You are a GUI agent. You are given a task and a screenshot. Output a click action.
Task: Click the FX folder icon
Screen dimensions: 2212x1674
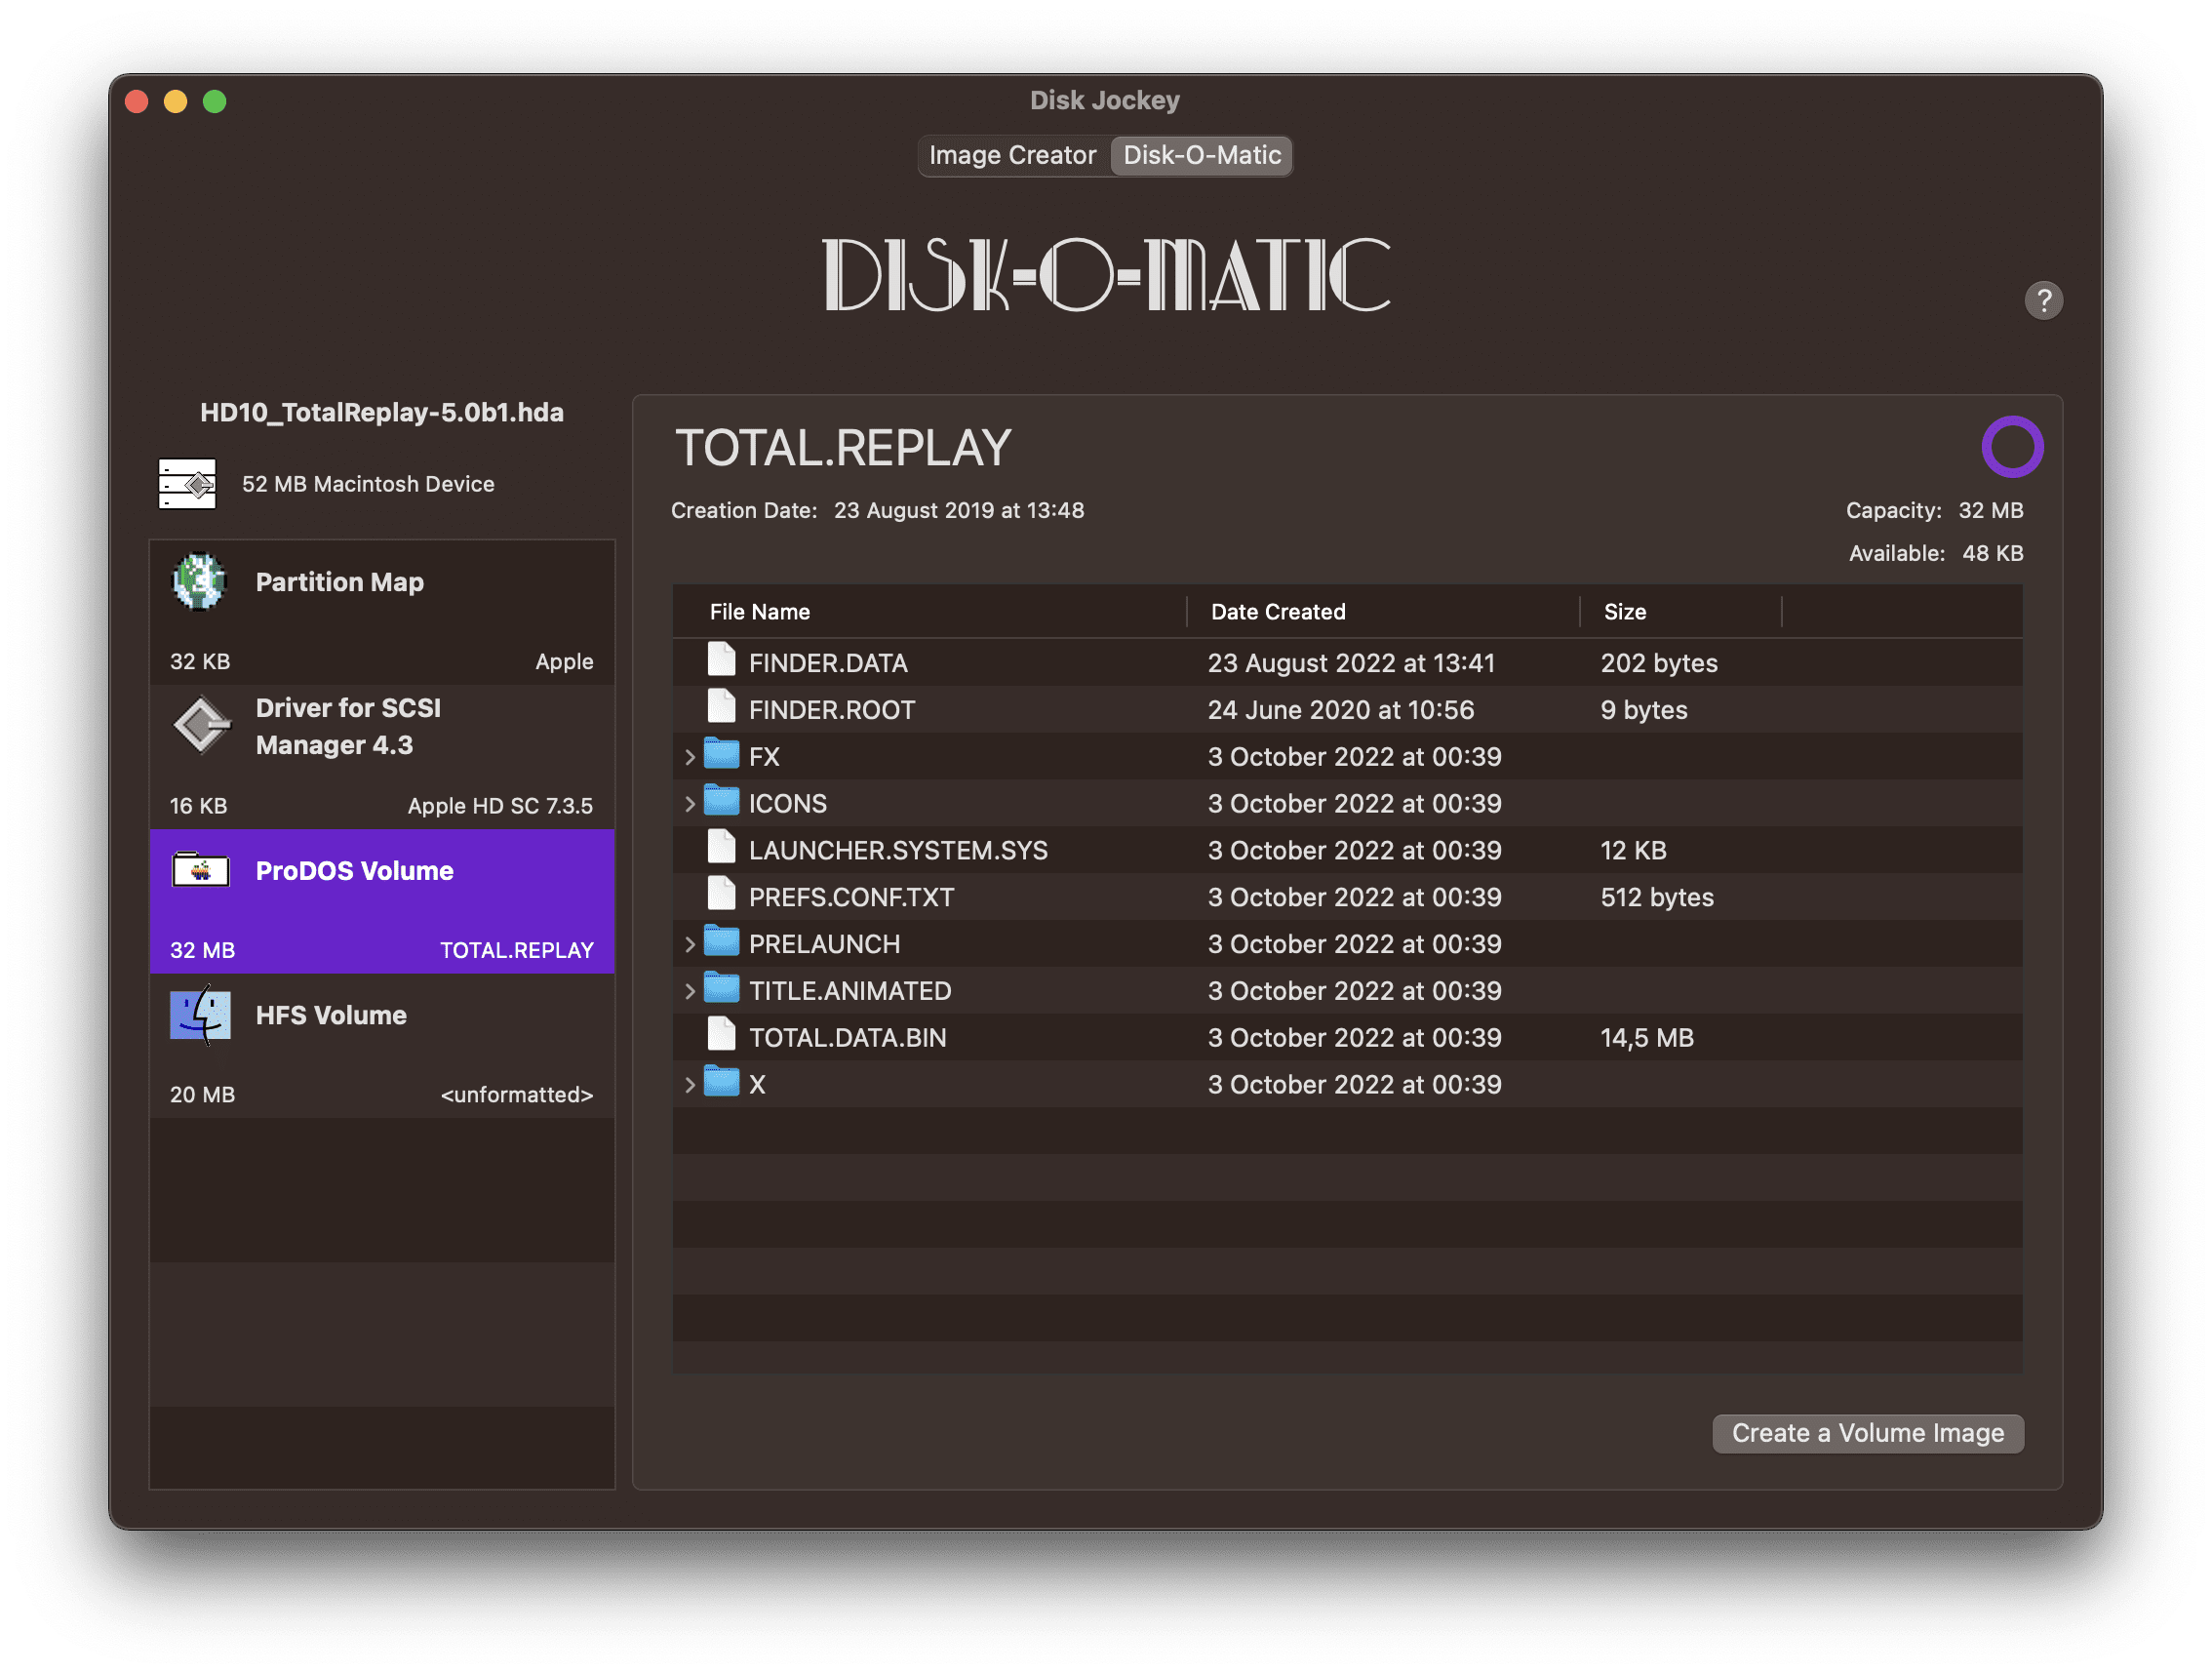point(721,754)
